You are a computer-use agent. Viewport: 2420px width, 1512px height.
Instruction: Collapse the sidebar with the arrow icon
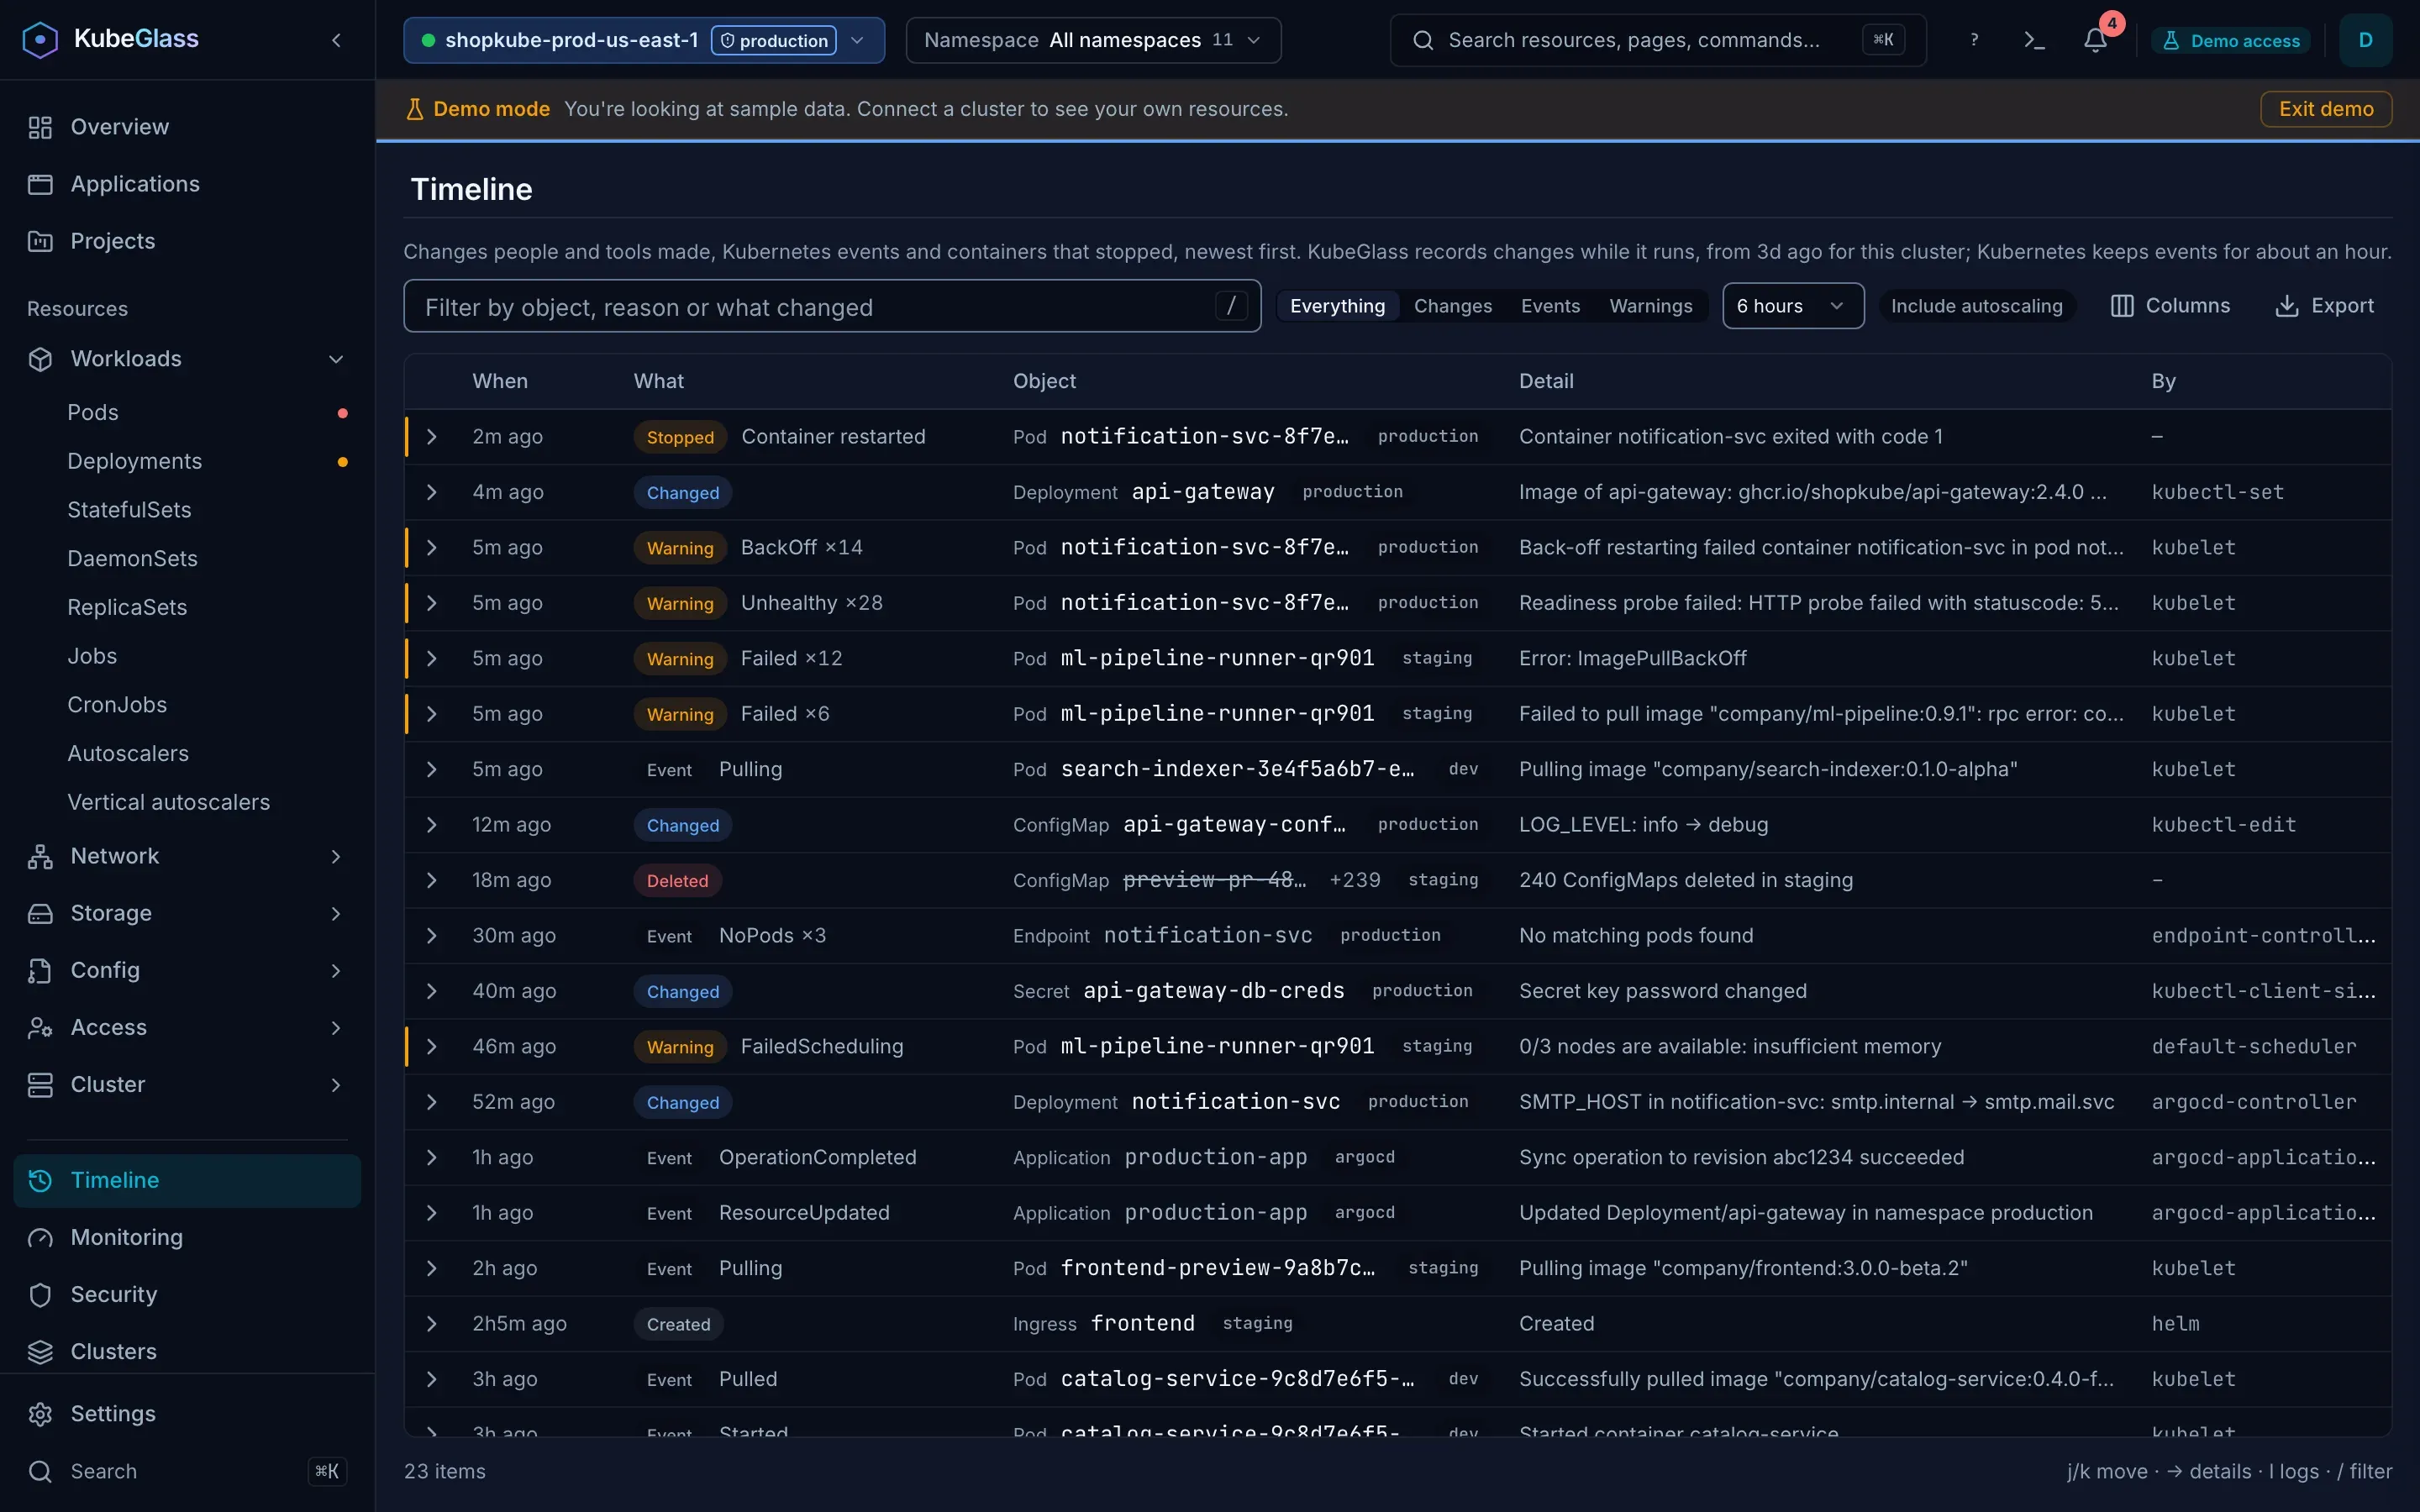pos(336,40)
